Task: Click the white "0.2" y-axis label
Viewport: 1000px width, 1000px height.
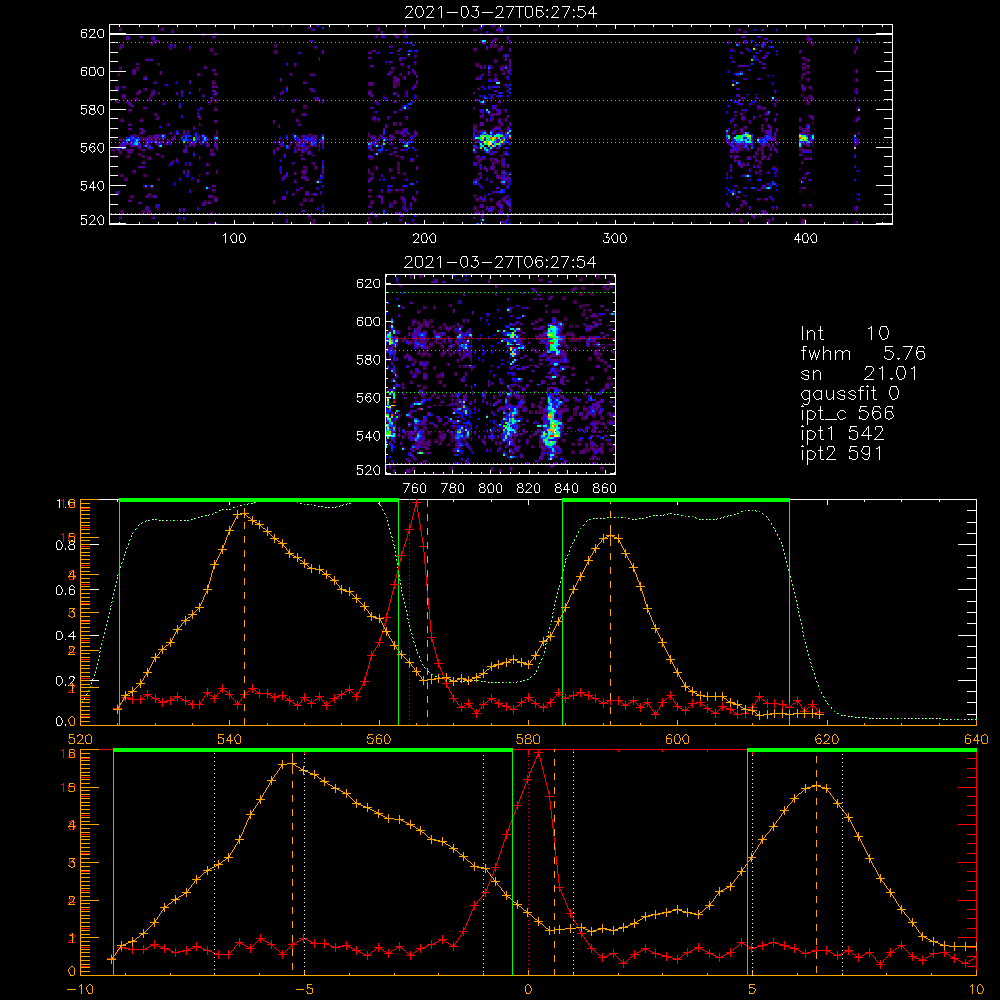Action: point(65,680)
